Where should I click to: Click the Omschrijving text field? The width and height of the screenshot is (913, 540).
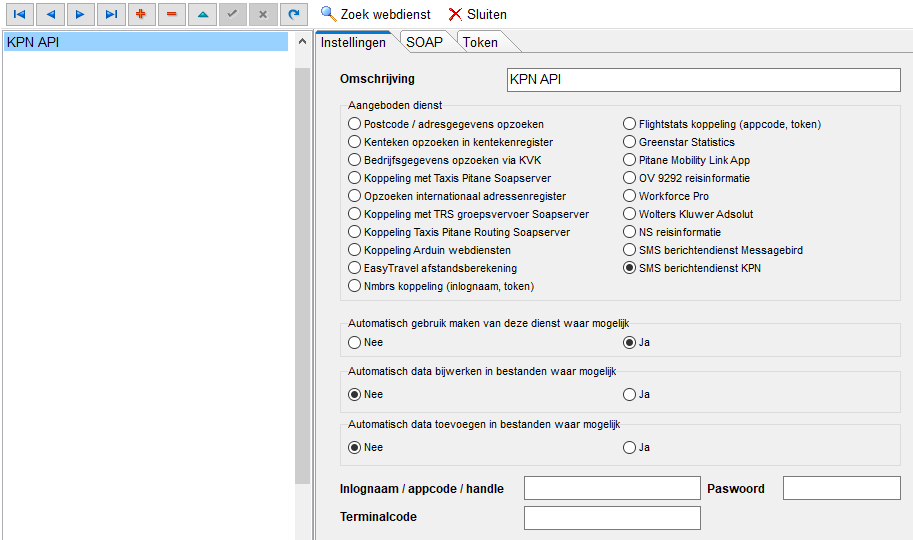703,80
